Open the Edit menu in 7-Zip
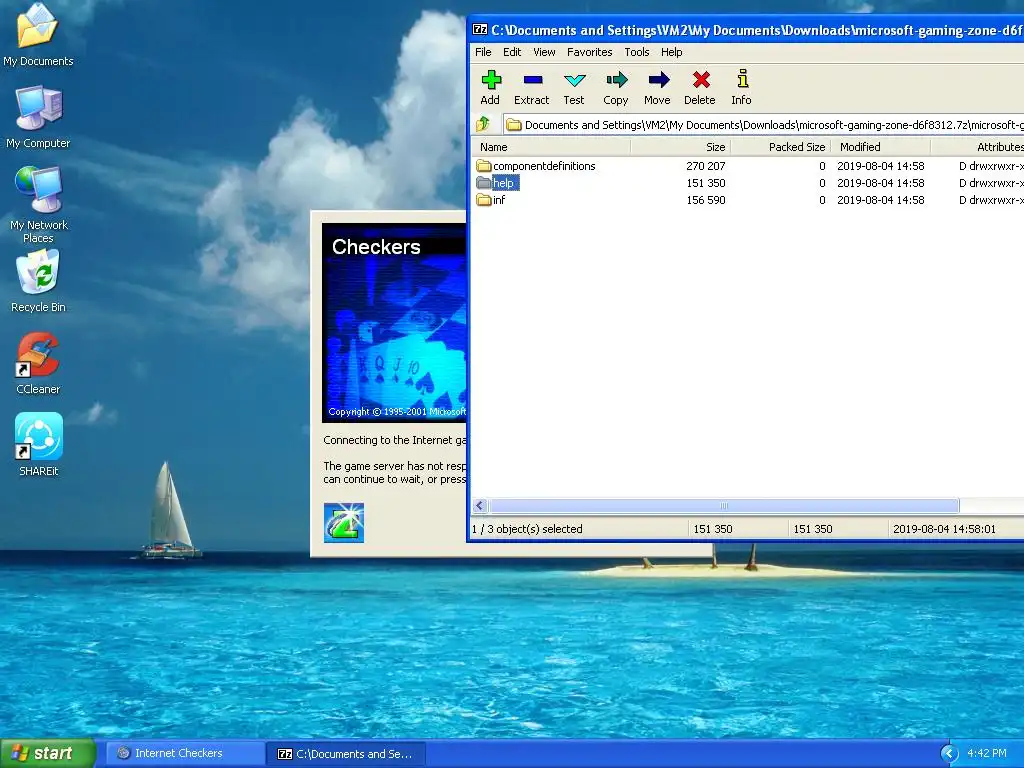The image size is (1024, 768). (x=512, y=52)
